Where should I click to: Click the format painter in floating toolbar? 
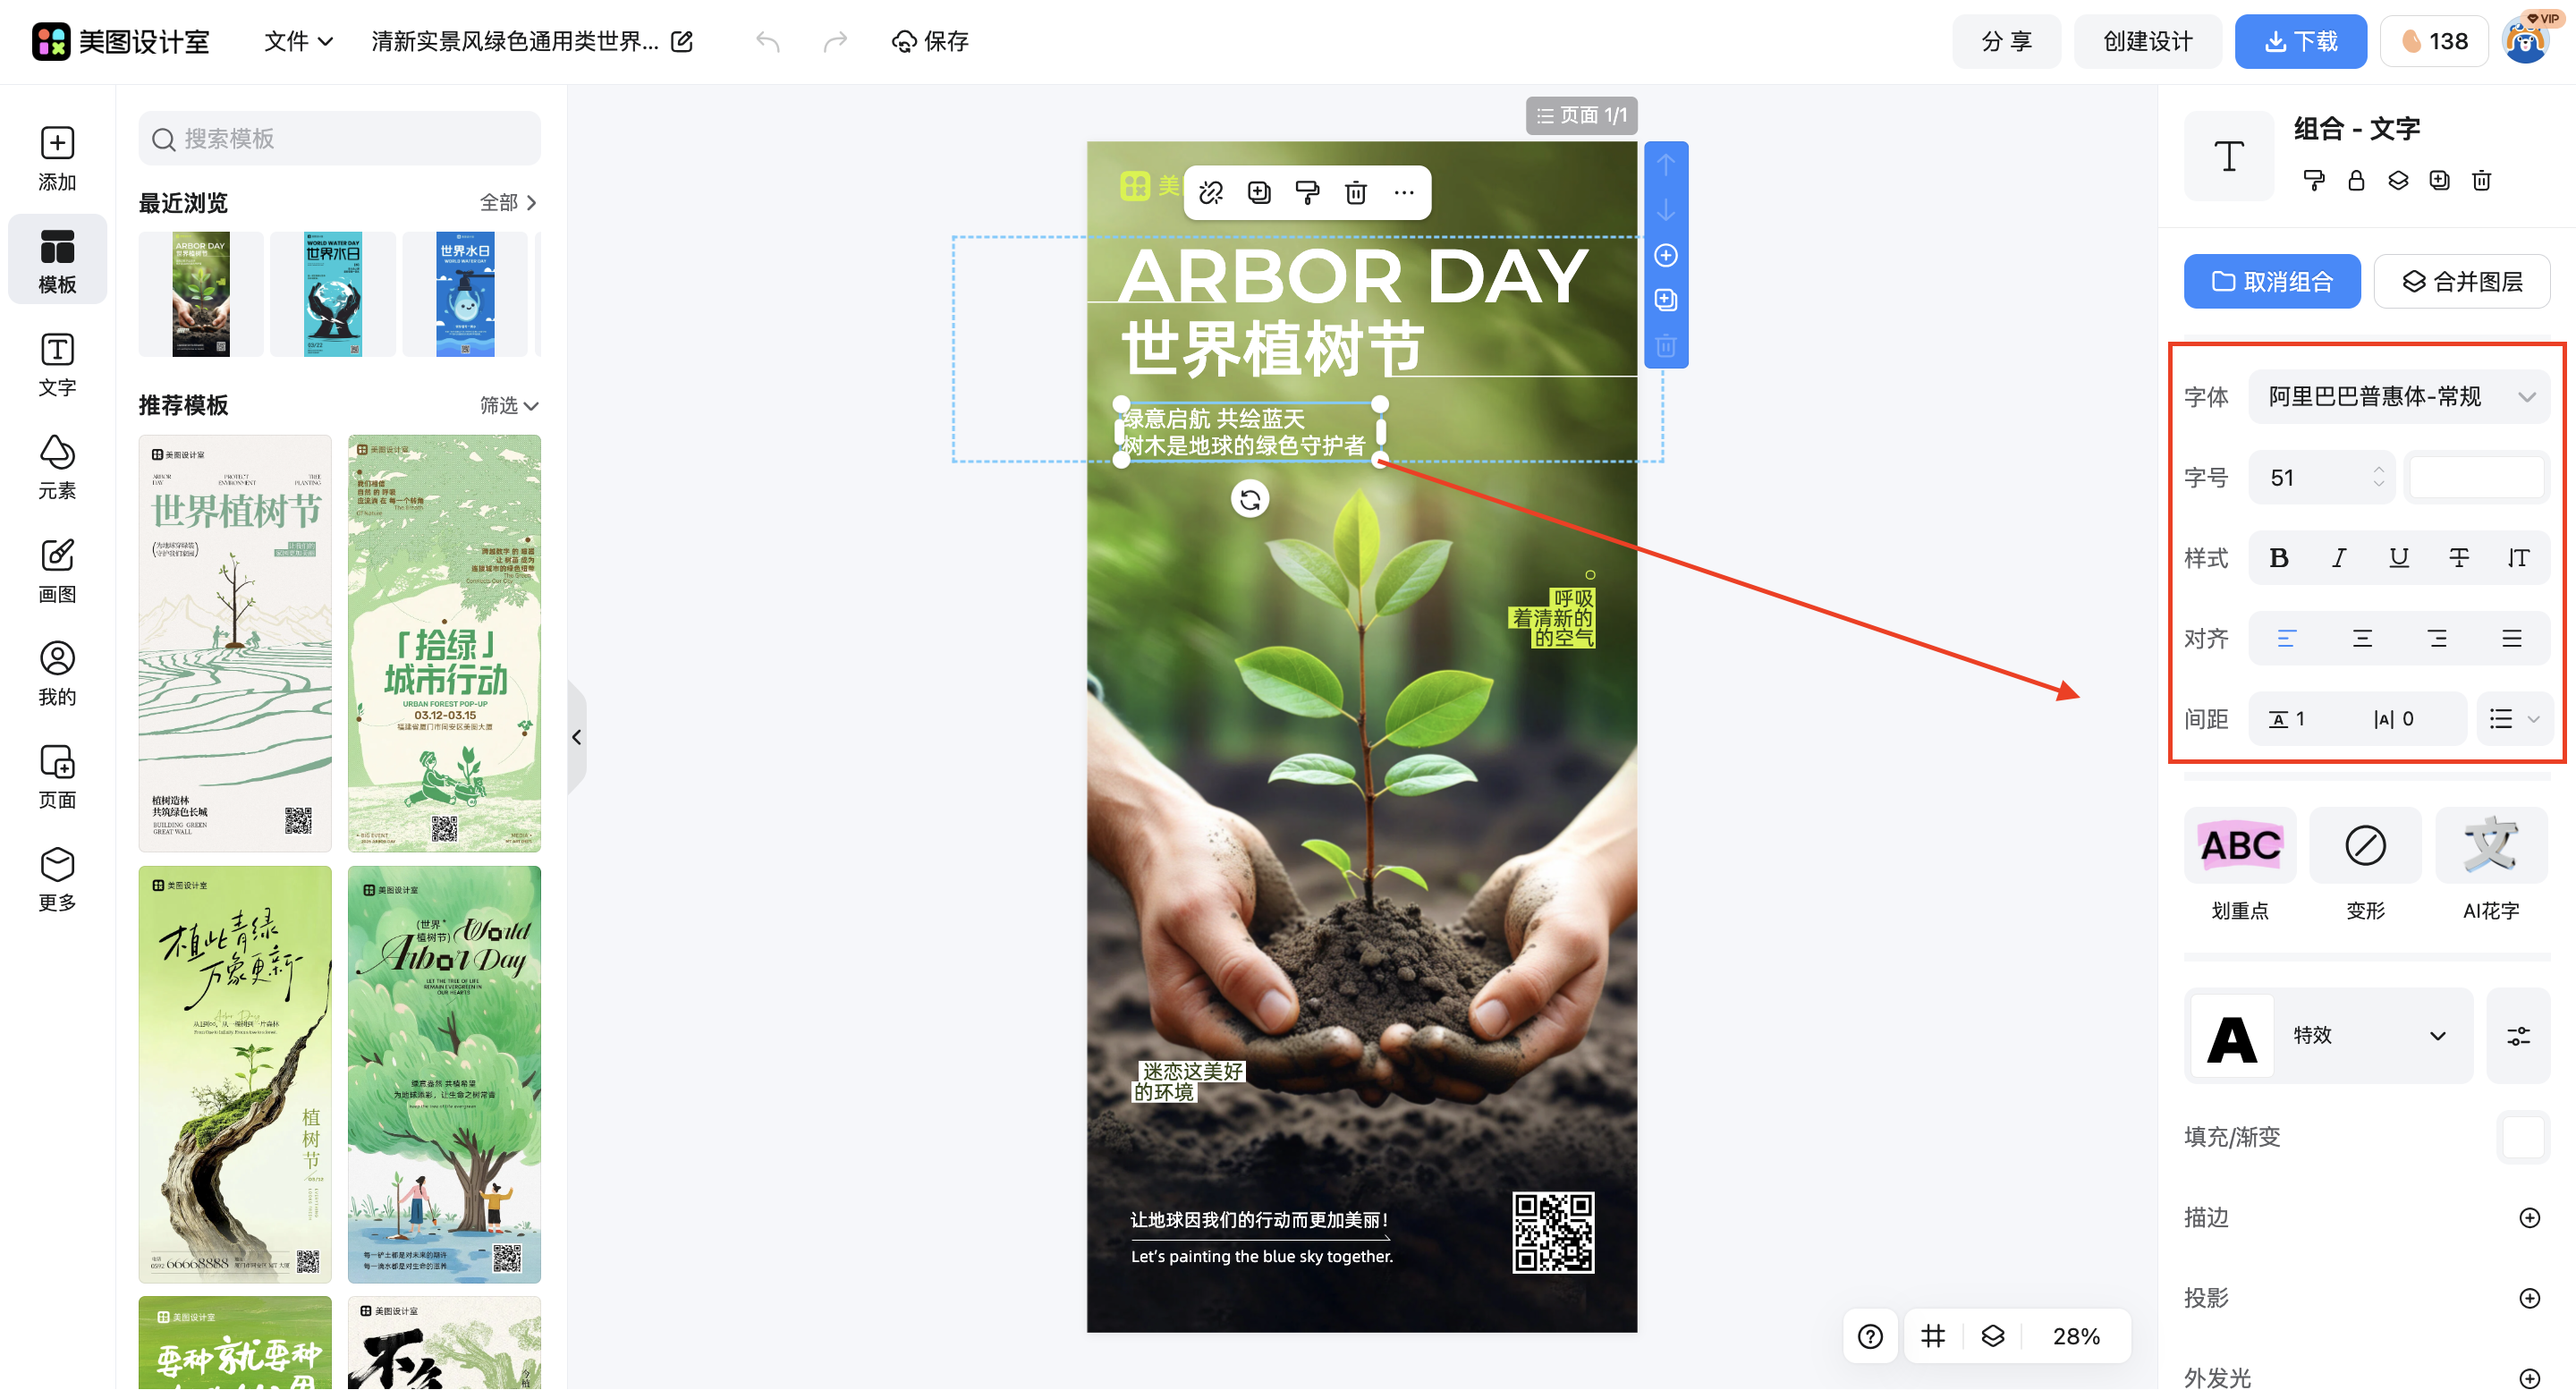pos(1307,192)
